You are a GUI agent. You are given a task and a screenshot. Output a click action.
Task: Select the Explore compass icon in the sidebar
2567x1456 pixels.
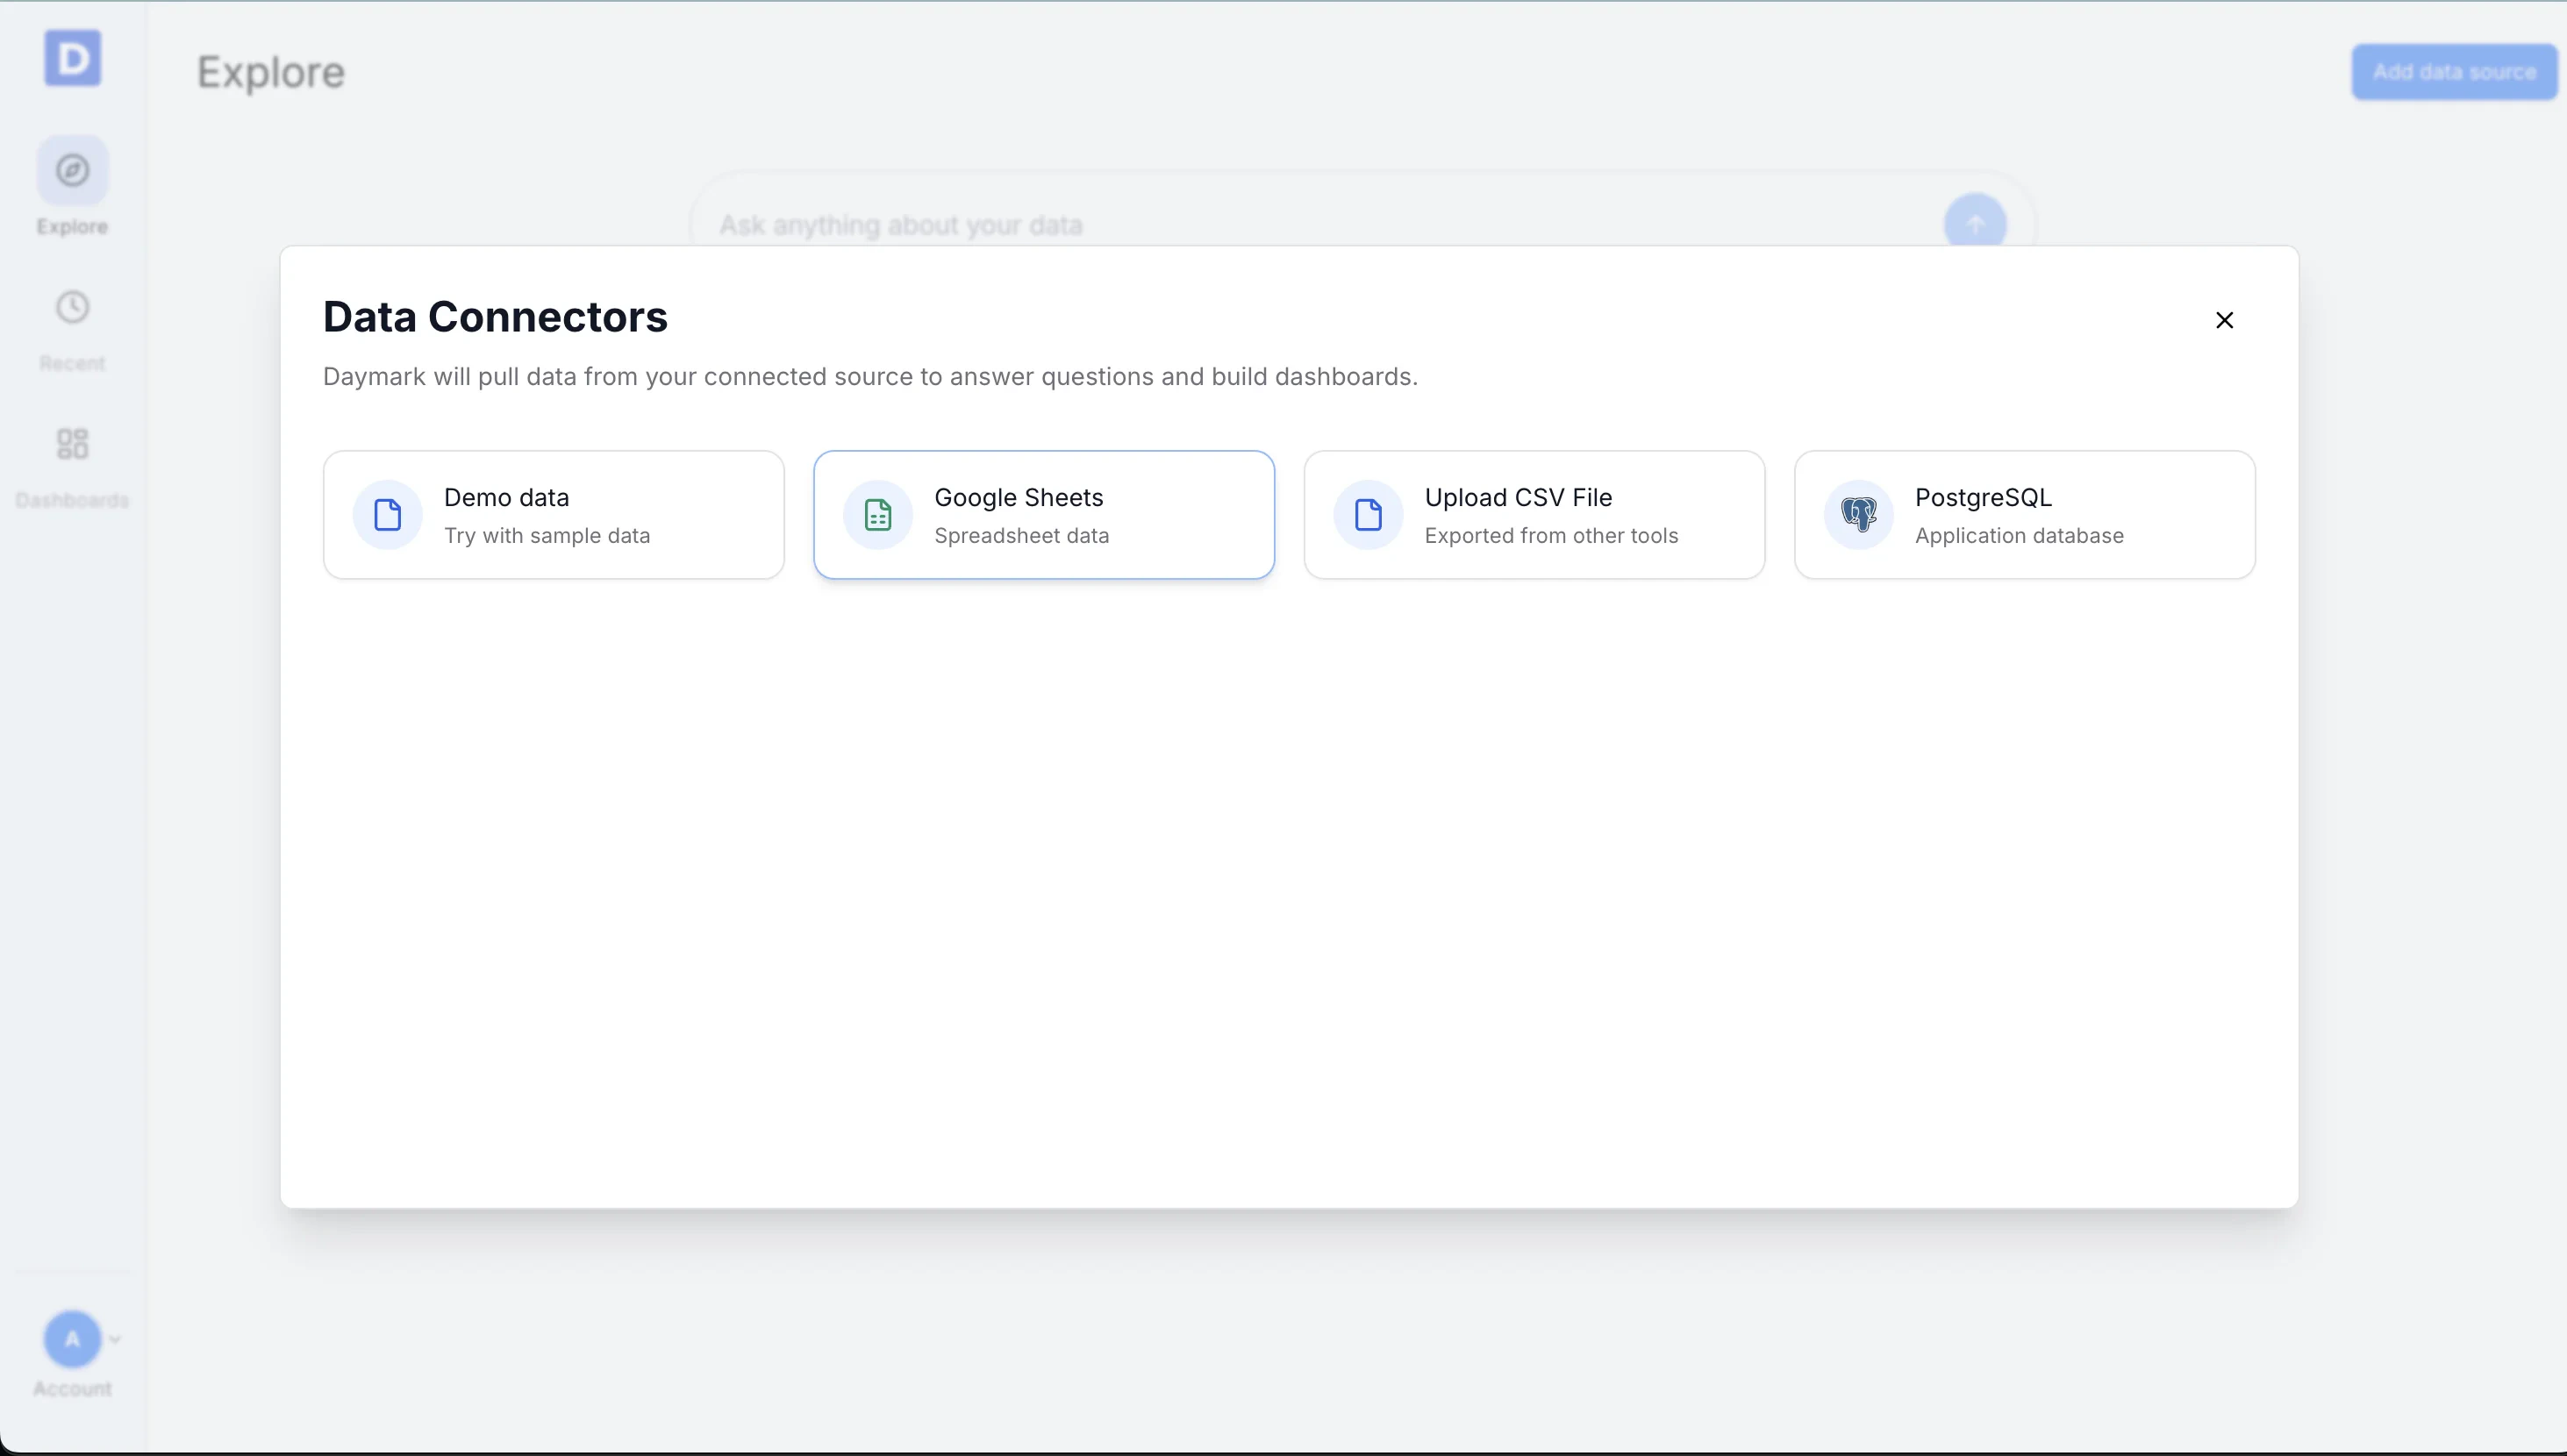pyautogui.click(x=72, y=168)
